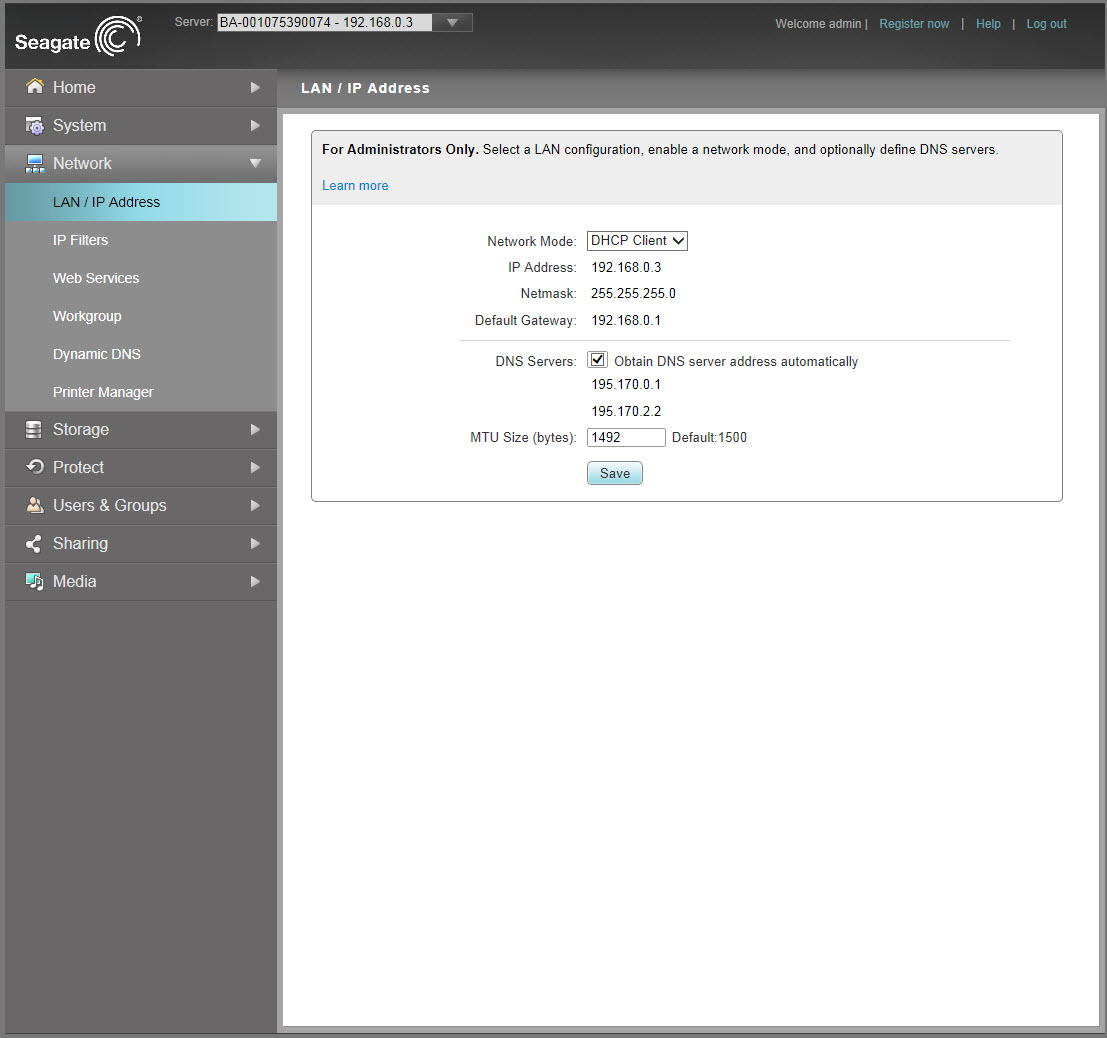The width and height of the screenshot is (1107, 1038).
Task: Uncheck Obtain DNS server address automatically
Action: click(x=597, y=360)
